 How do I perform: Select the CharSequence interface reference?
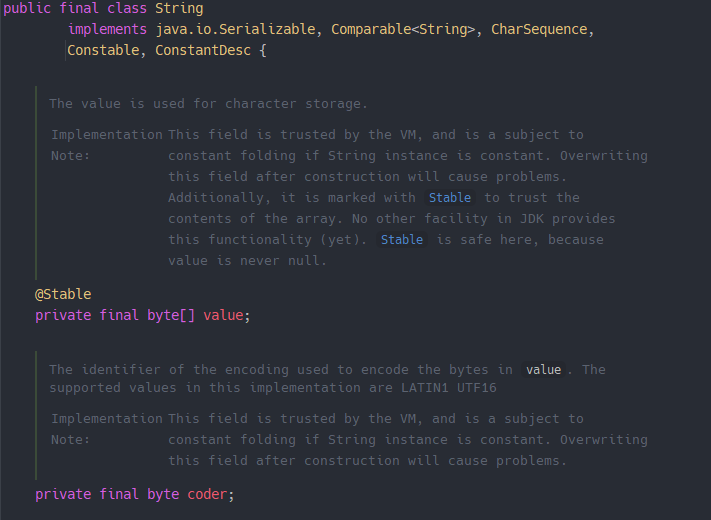tap(542, 30)
